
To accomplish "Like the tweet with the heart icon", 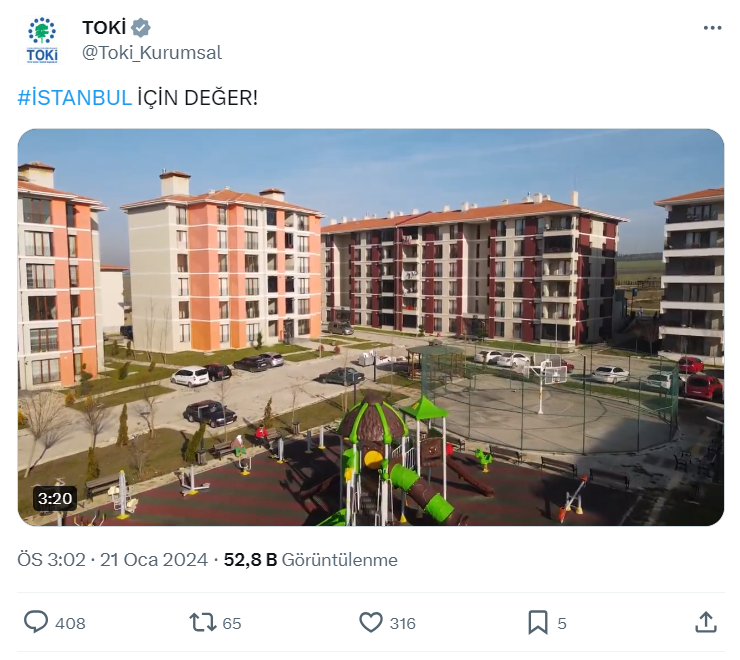I will coord(371,622).
